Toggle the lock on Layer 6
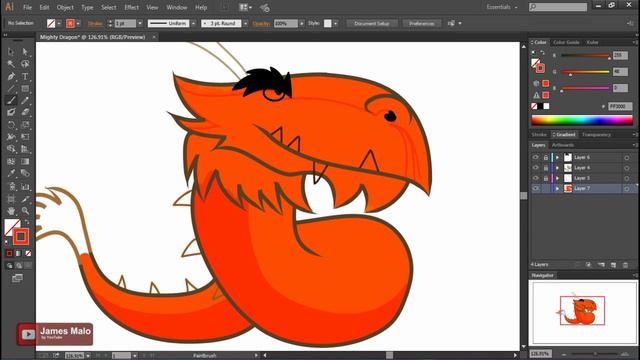Viewport: 640px width, 360px height. [x=546, y=157]
